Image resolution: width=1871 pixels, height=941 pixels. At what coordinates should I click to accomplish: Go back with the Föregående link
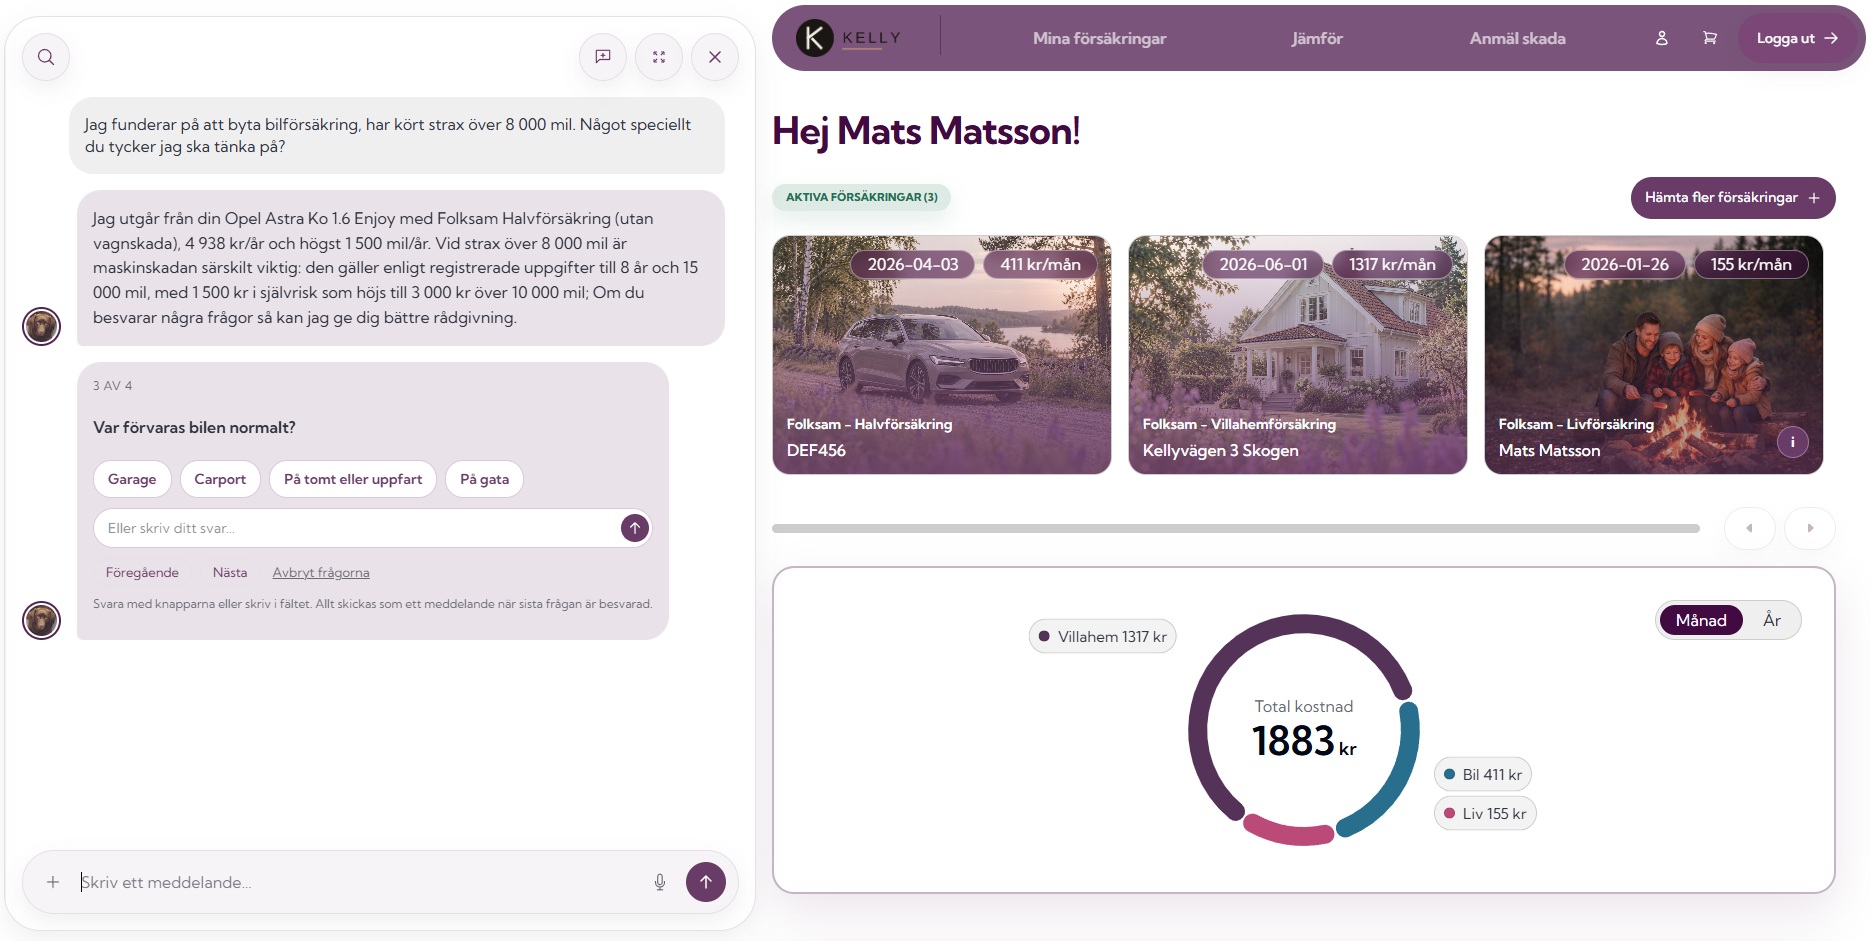[x=142, y=573]
